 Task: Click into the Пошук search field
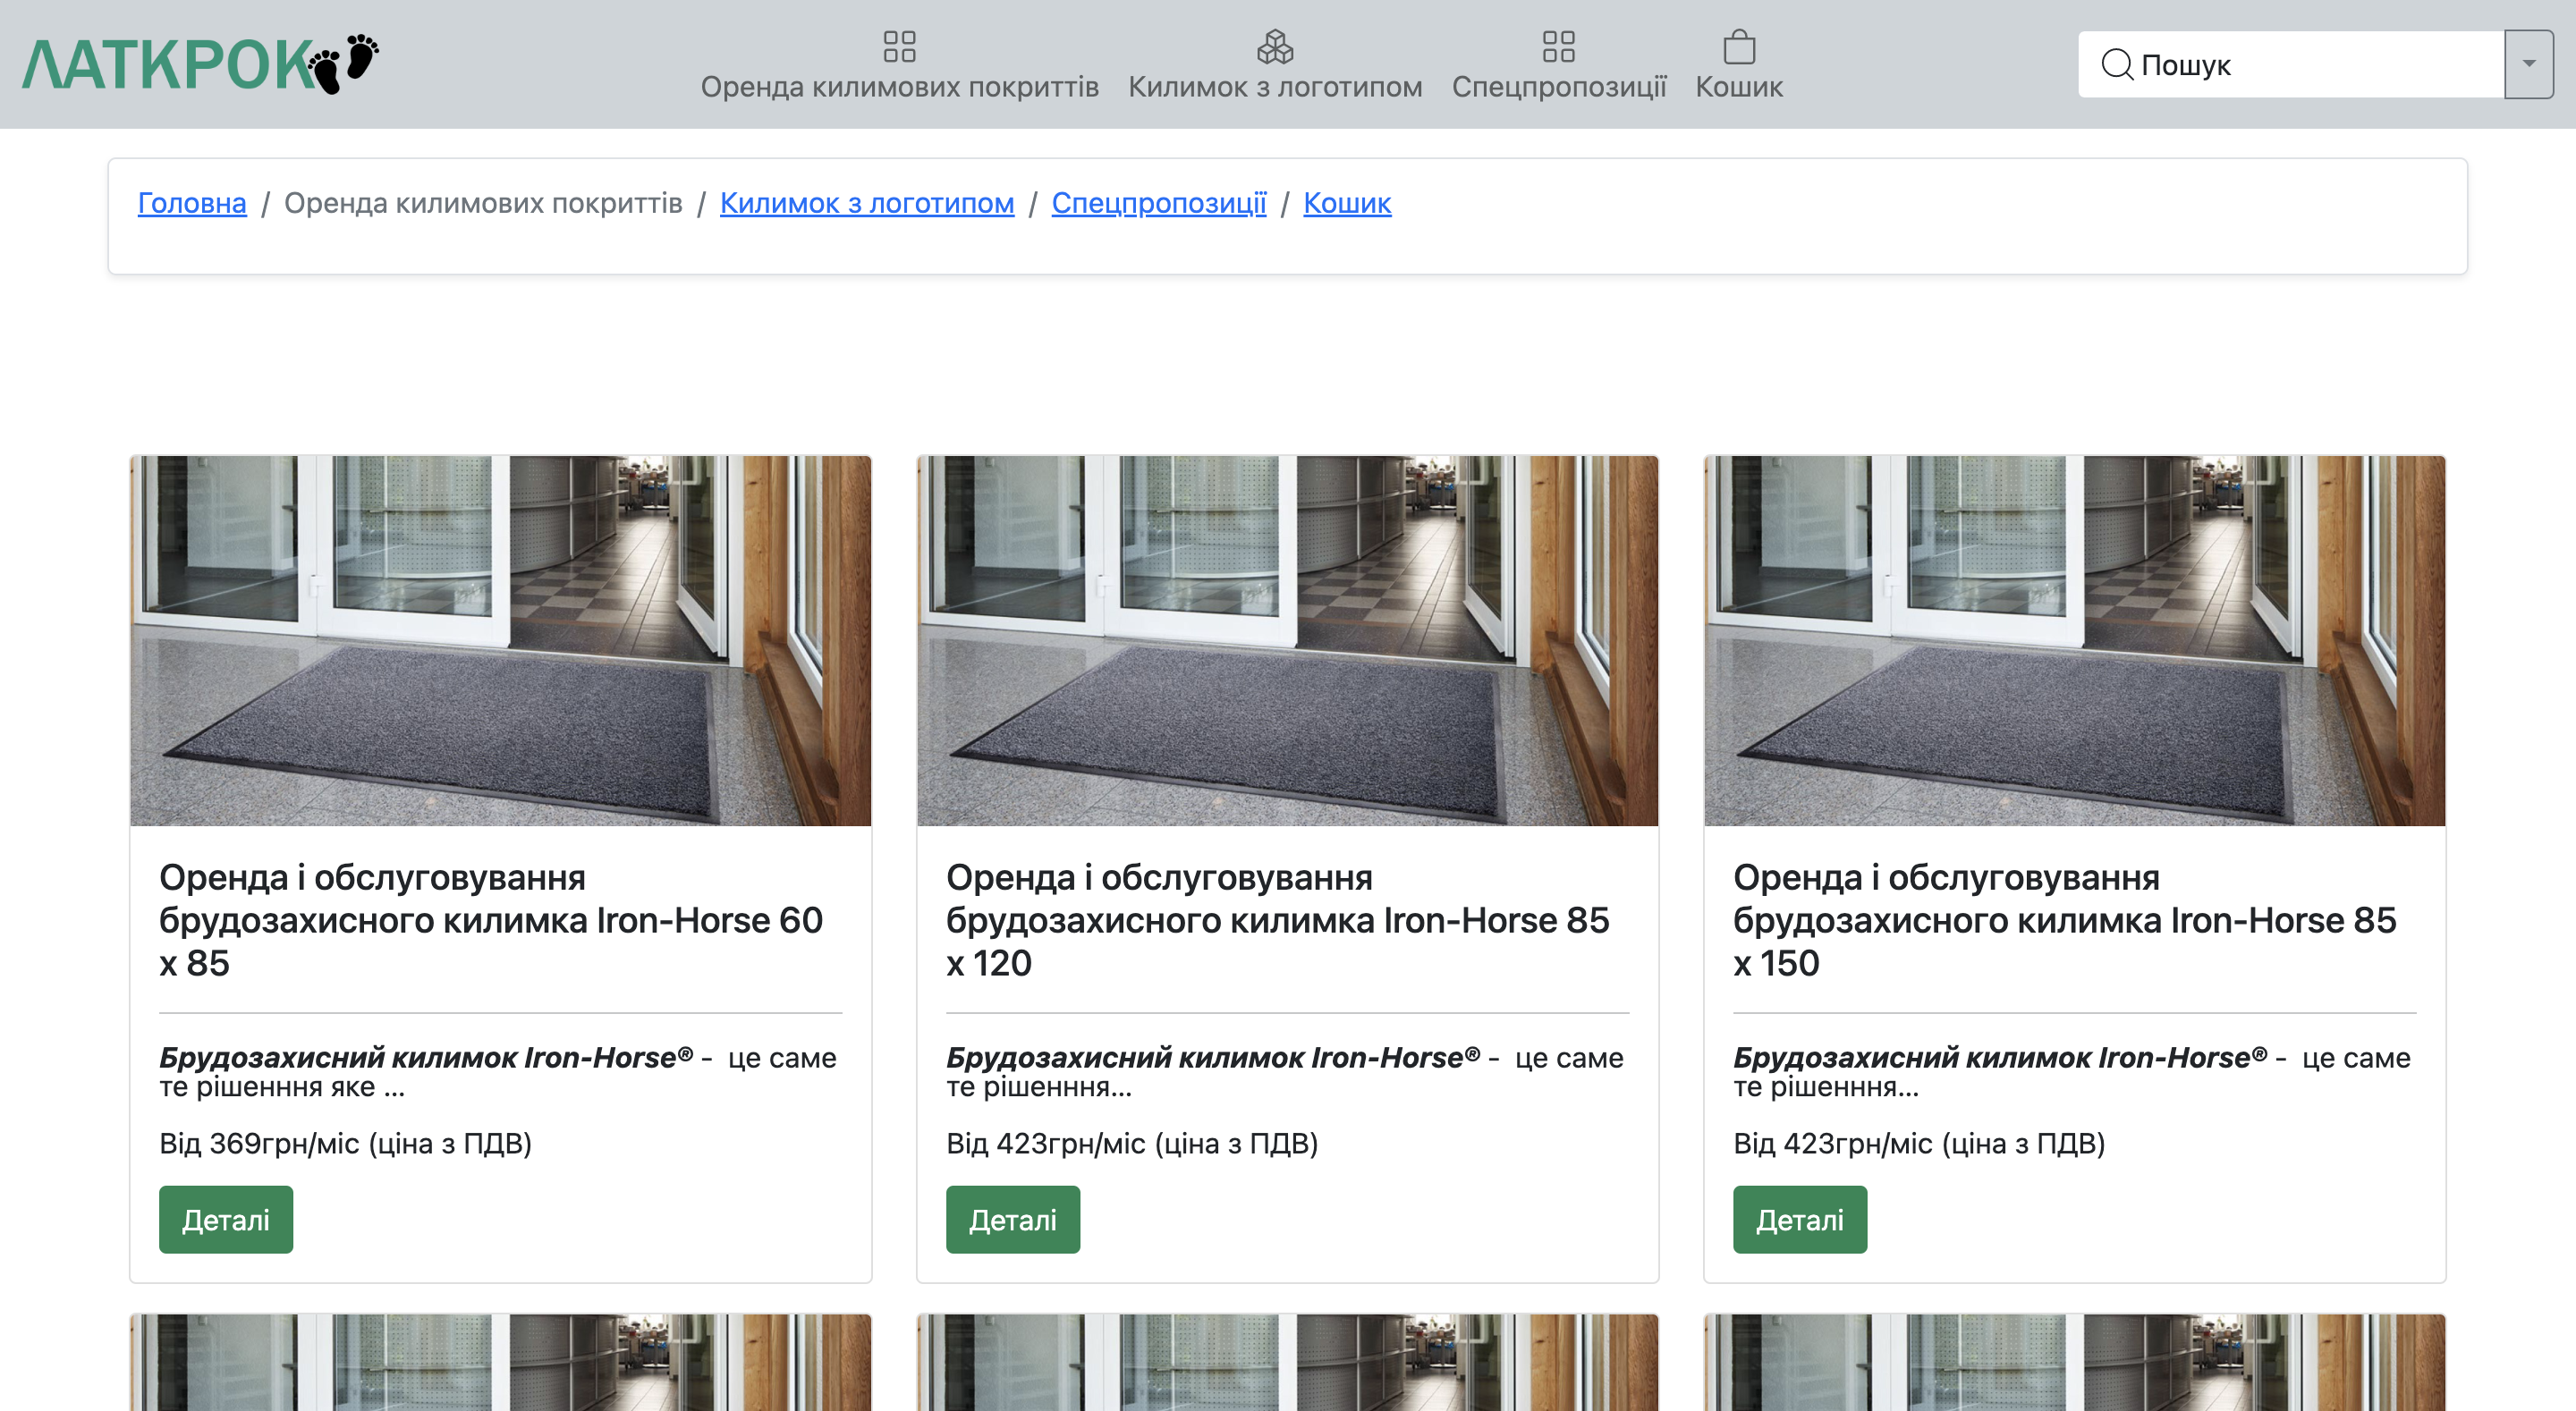[x=2290, y=64]
